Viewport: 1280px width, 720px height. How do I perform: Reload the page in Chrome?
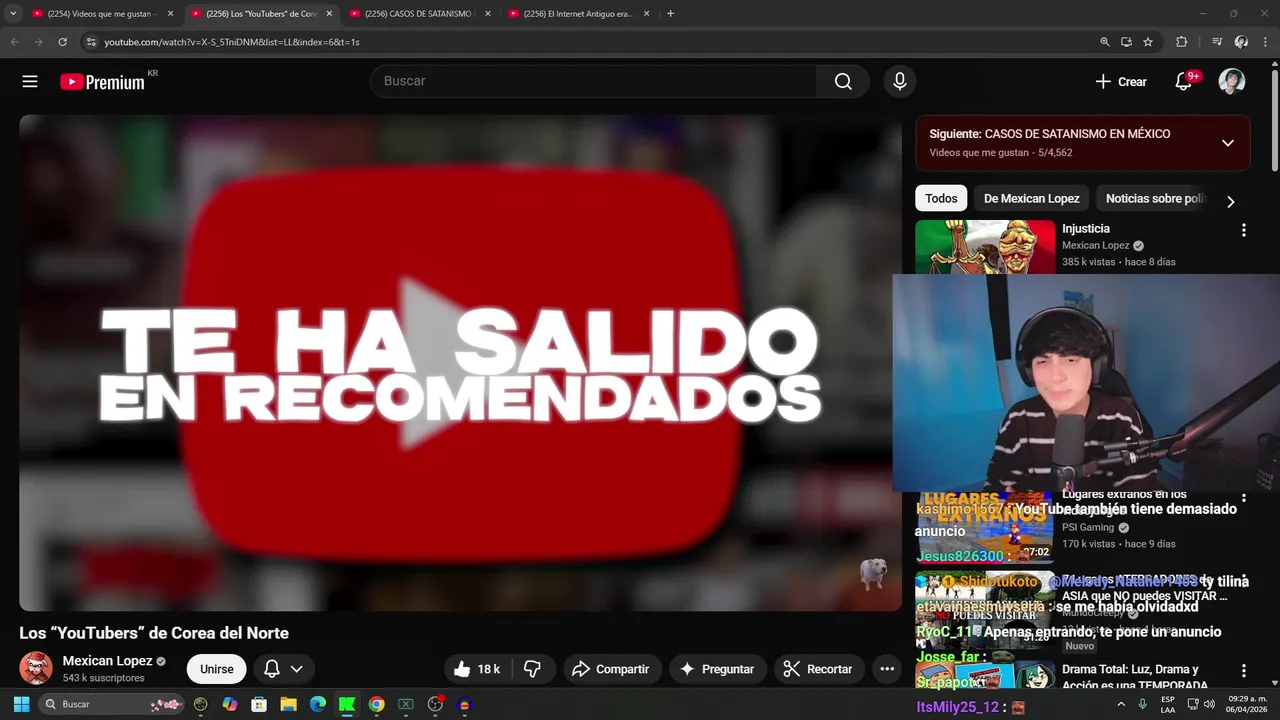click(x=62, y=42)
